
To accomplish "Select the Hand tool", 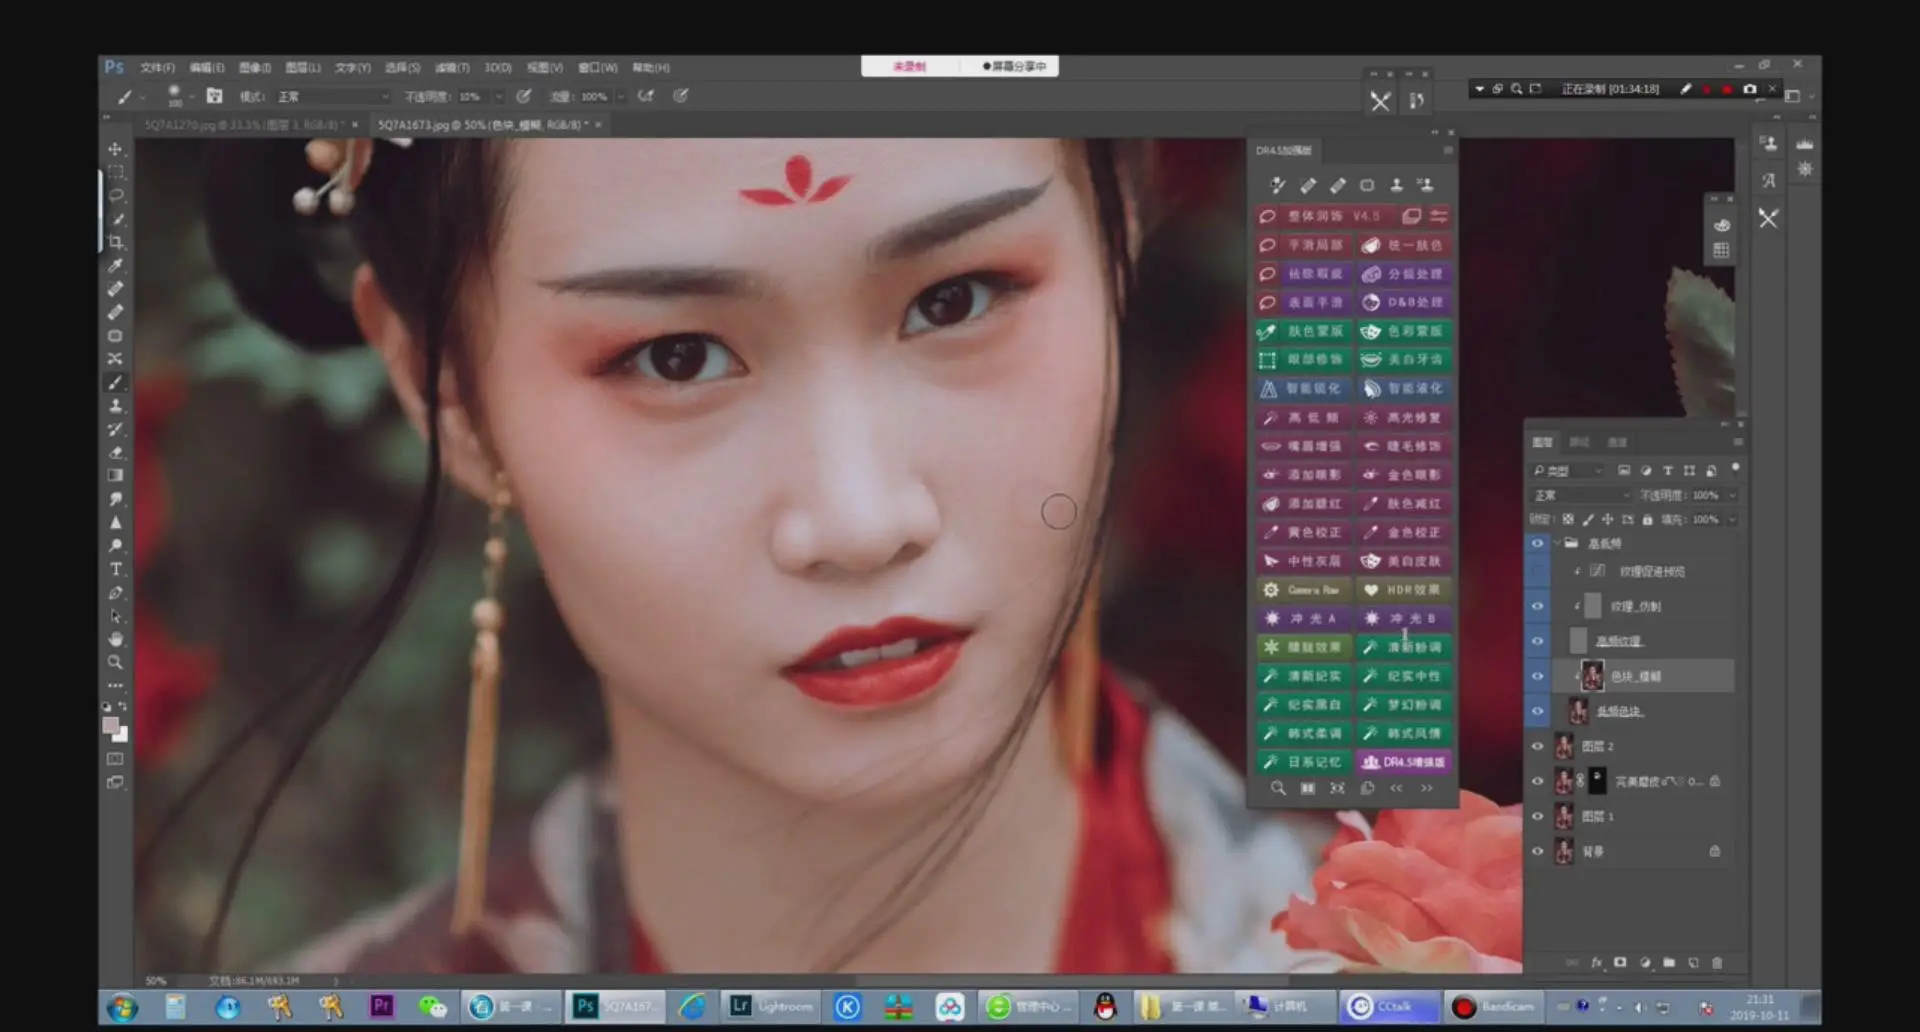I will tap(115, 639).
